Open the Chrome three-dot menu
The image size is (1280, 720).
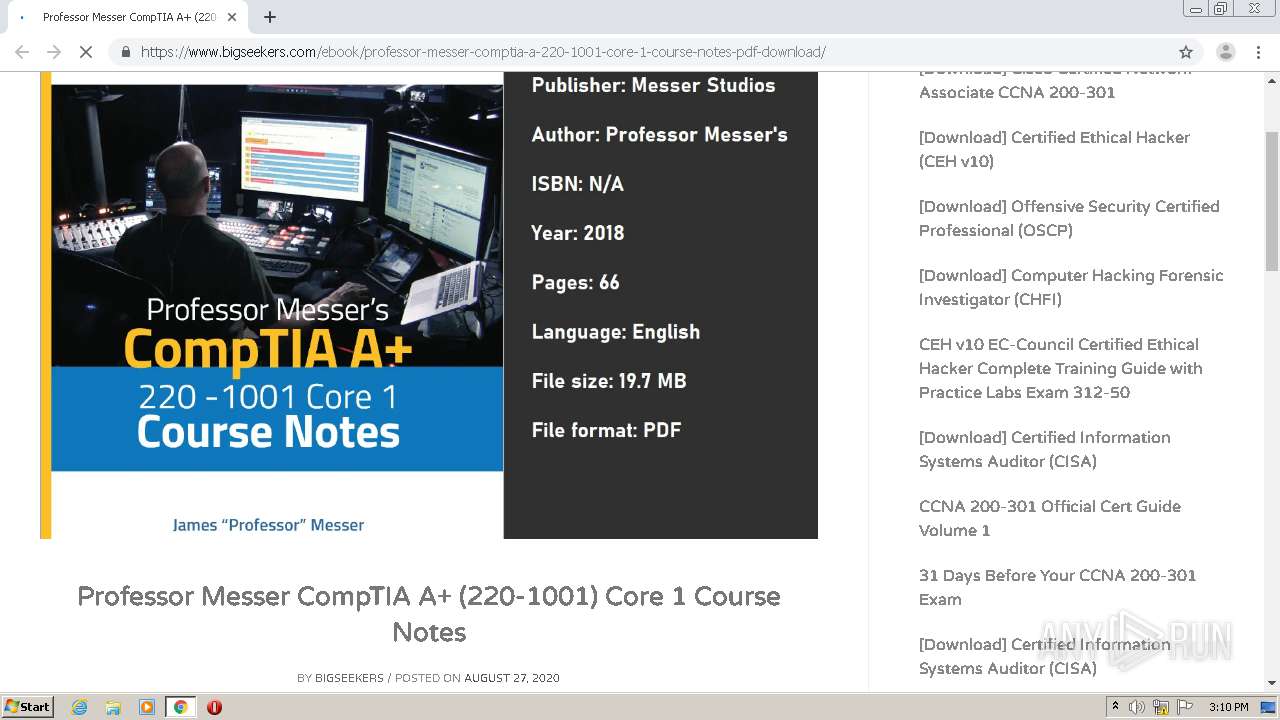(x=1258, y=52)
